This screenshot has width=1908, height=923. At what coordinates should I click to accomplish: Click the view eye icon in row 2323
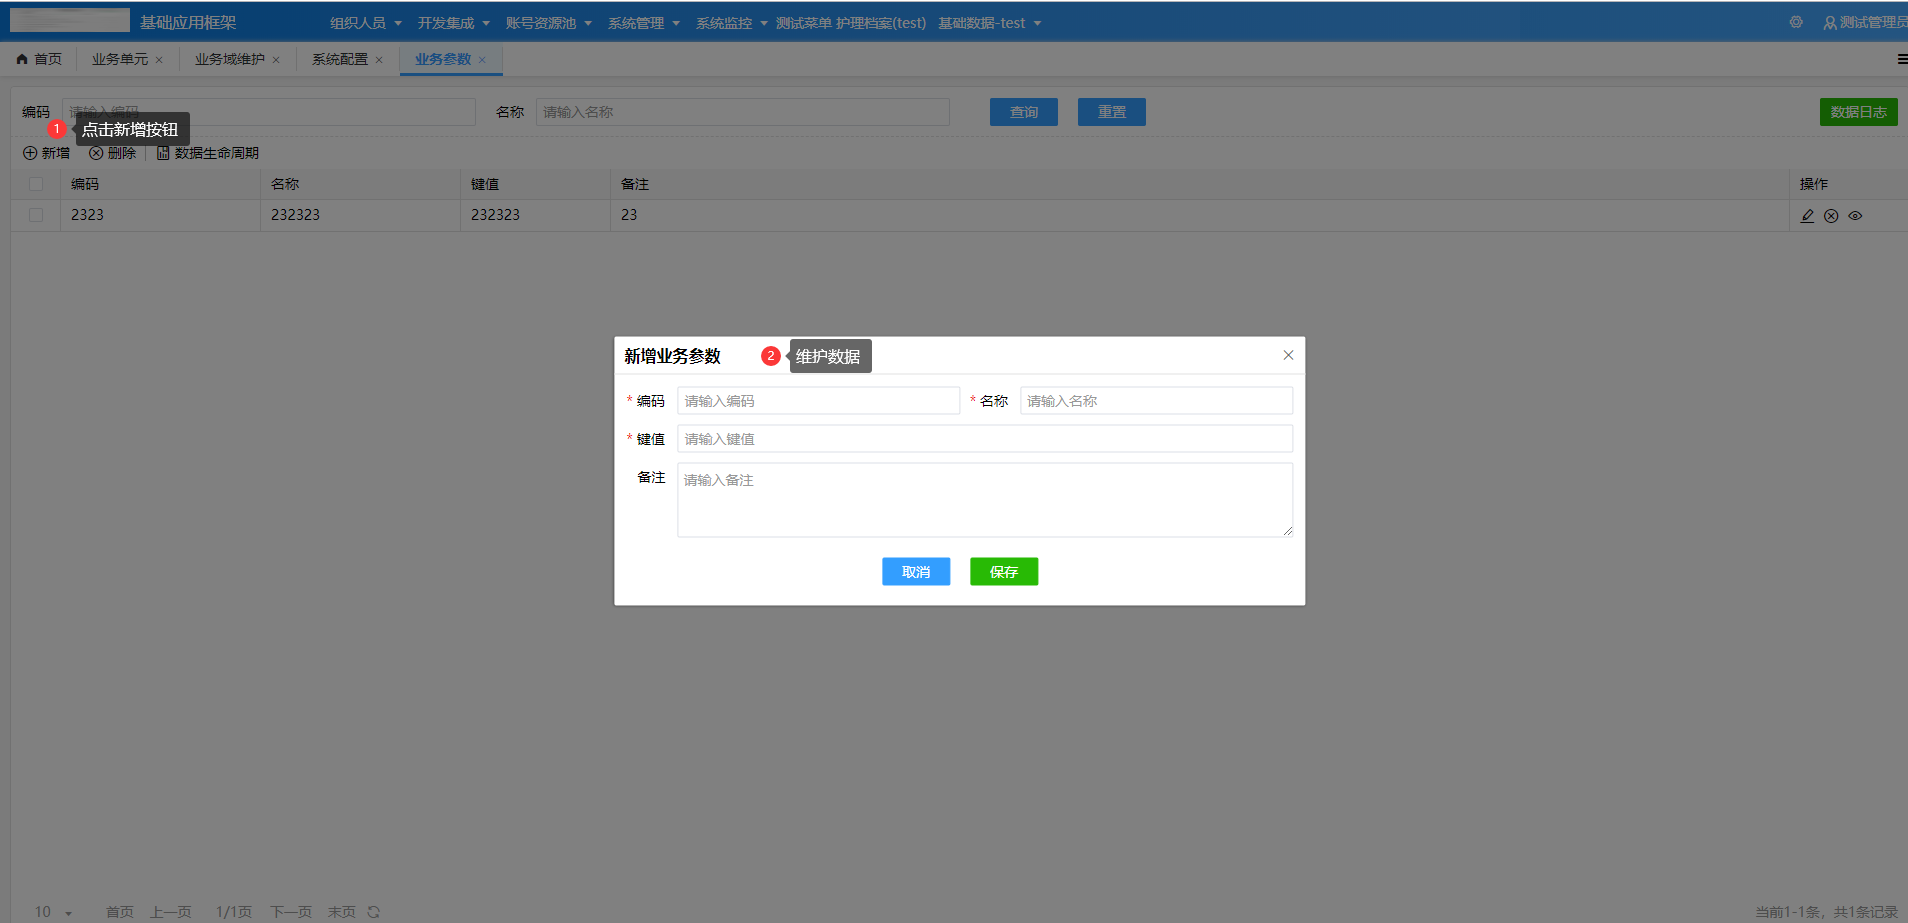pyautogui.click(x=1855, y=216)
